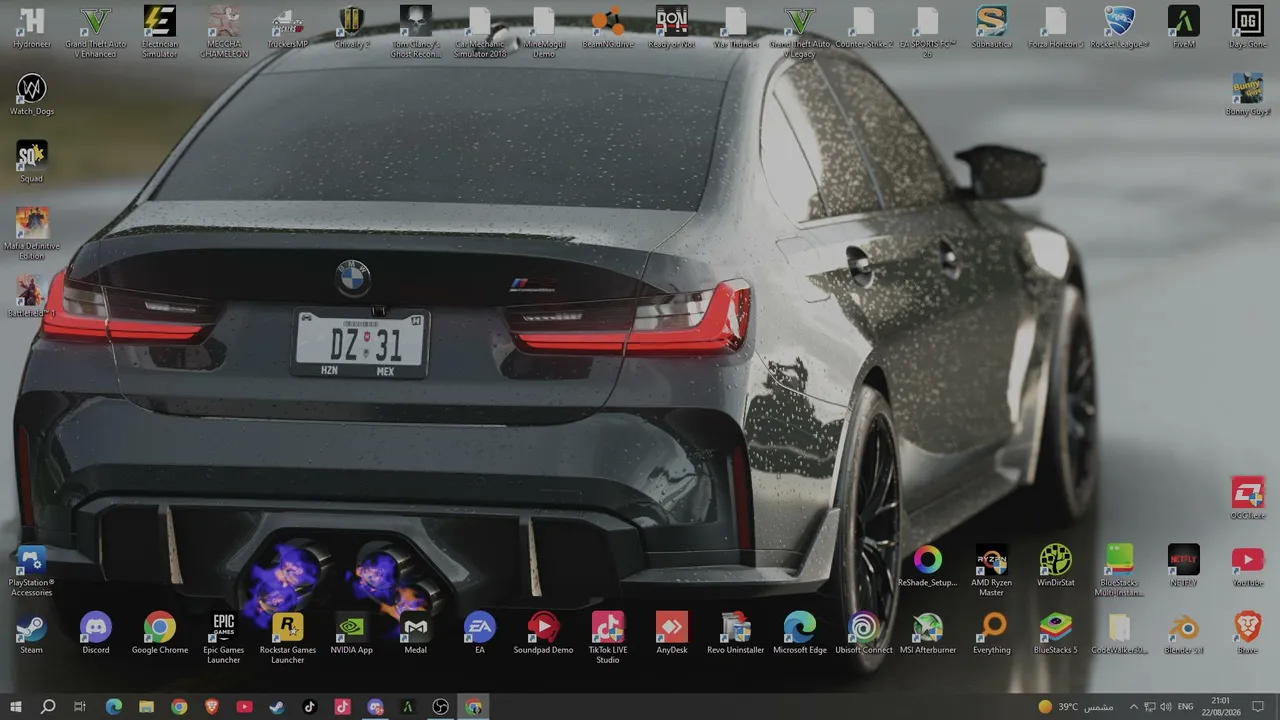Select the Rockstar Games Launcher icon
Screen dimensions: 1280x720
[x=288, y=638]
